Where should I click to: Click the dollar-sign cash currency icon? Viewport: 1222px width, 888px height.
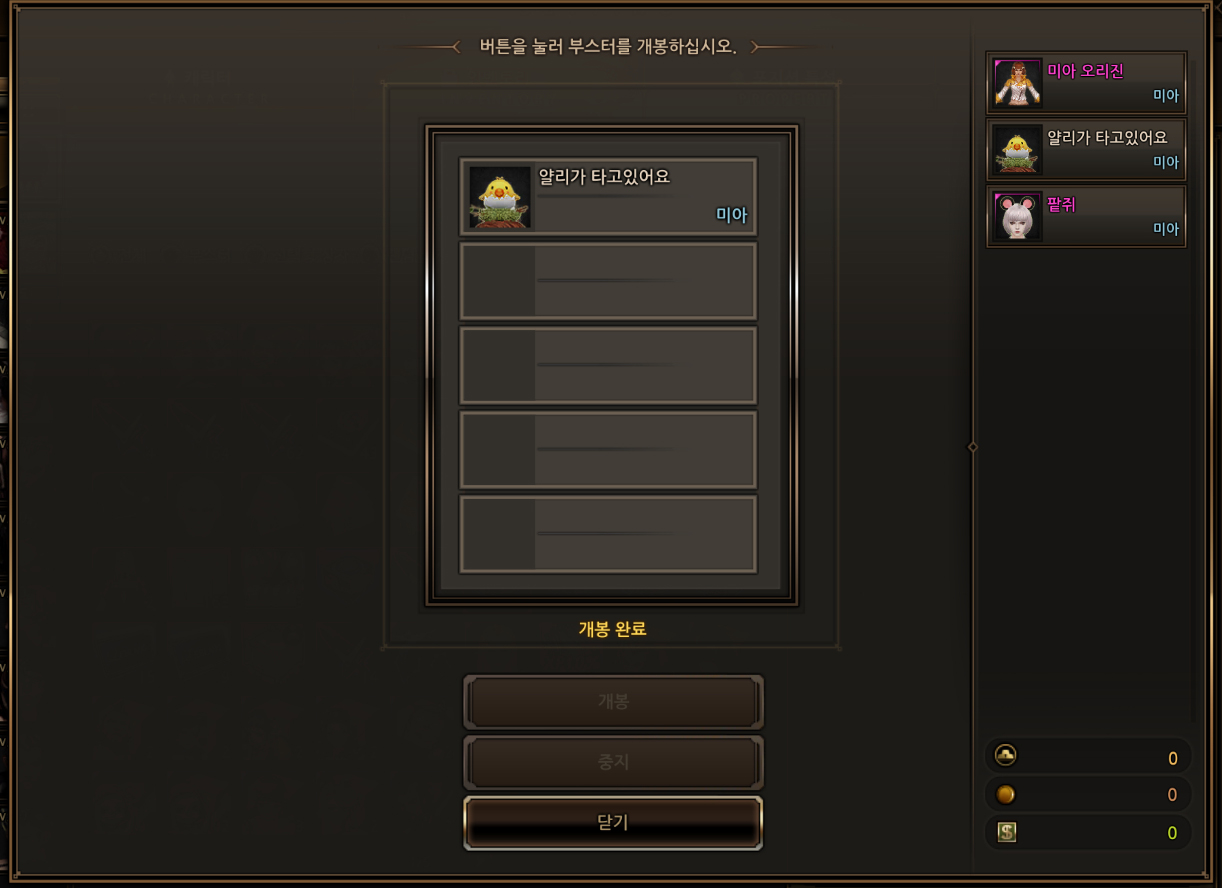[1007, 832]
